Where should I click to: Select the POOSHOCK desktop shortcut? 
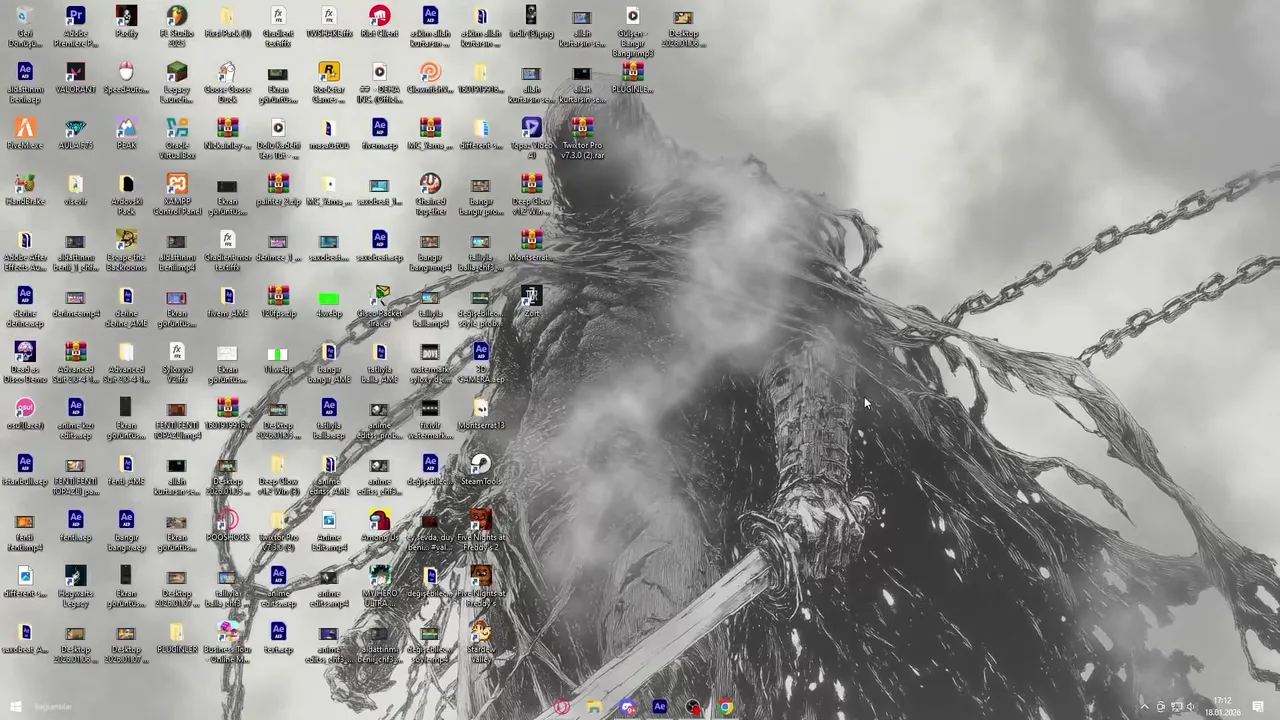[227, 526]
